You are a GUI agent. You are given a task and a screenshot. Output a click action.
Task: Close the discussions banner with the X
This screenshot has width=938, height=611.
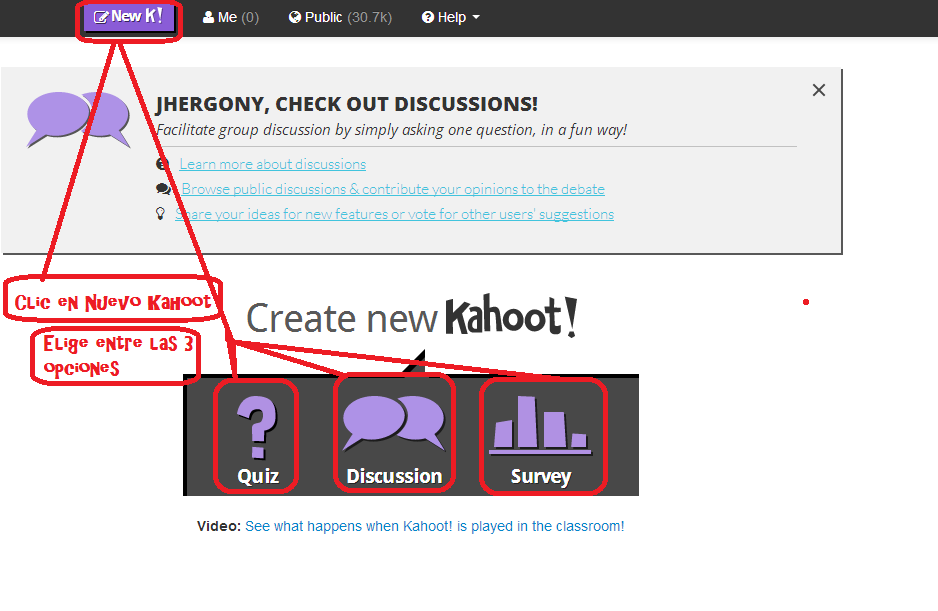819,90
